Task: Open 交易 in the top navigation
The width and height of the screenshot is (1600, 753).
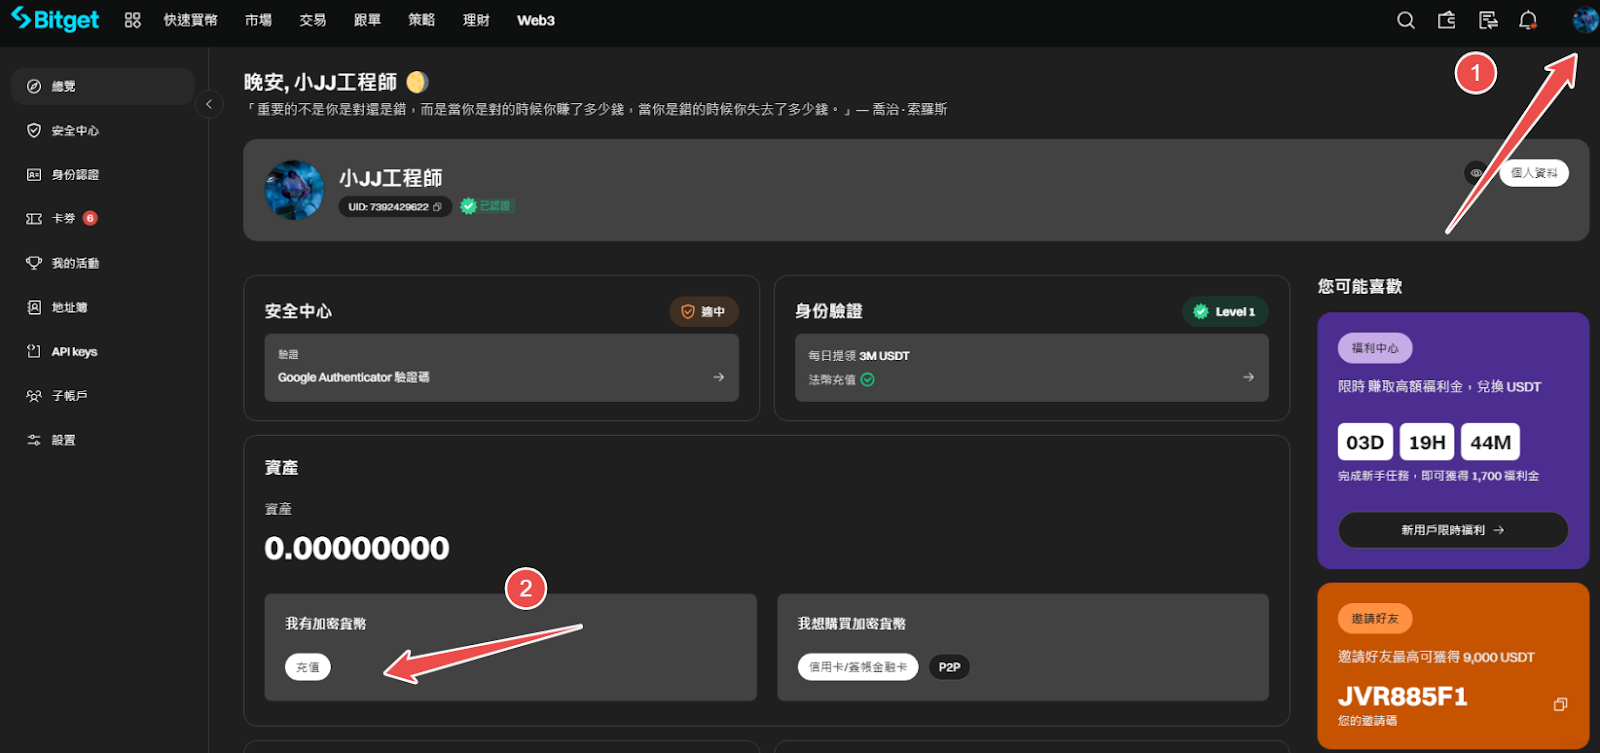Action: [313, 20]
